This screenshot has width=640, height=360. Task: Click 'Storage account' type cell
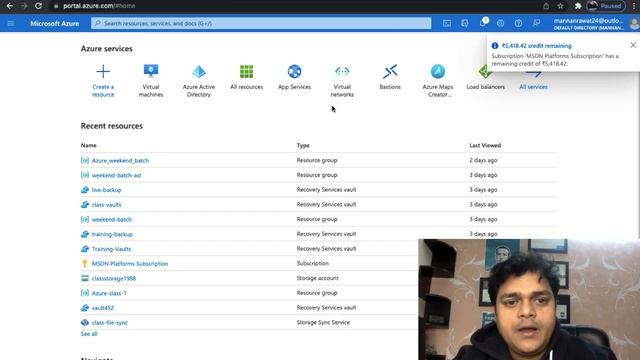click(x=318, y=278)
